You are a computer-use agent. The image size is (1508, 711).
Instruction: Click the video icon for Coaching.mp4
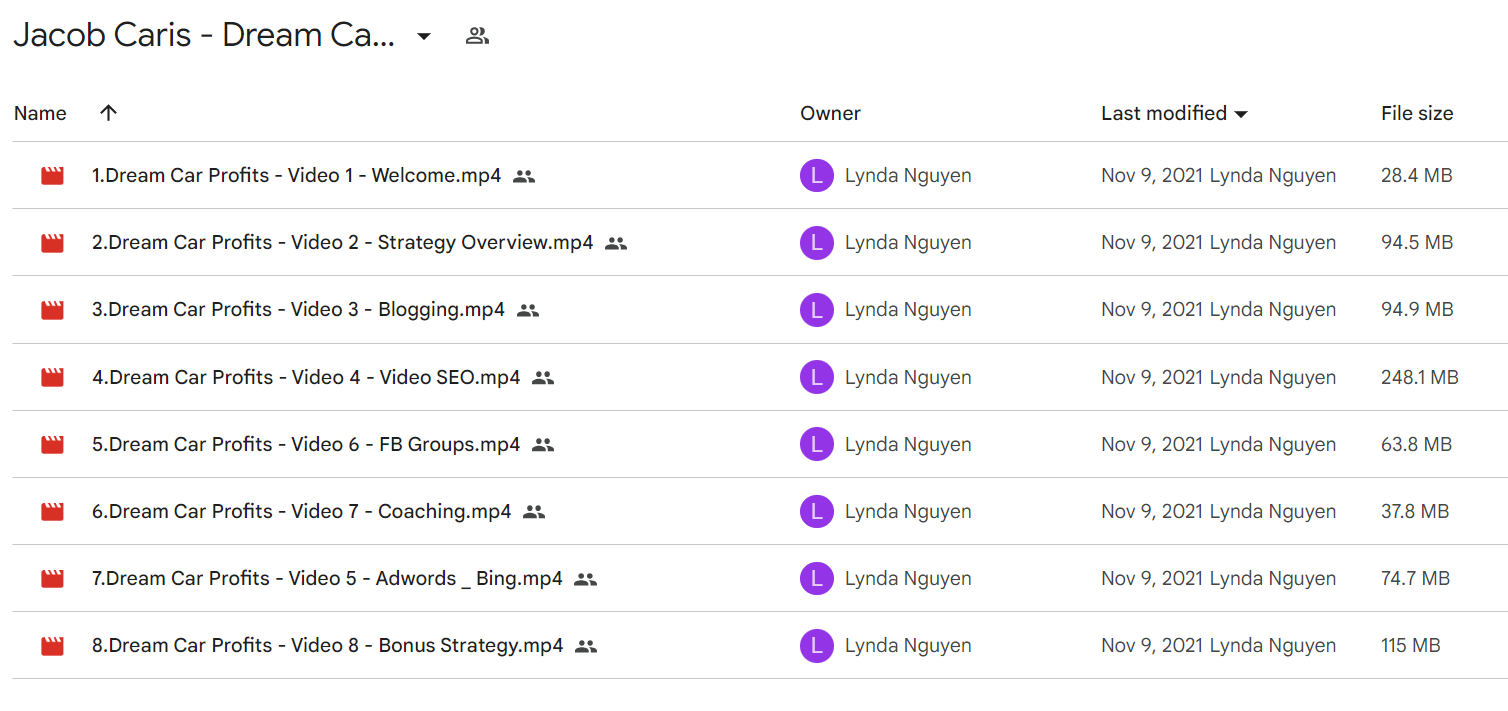click(52, 512)
